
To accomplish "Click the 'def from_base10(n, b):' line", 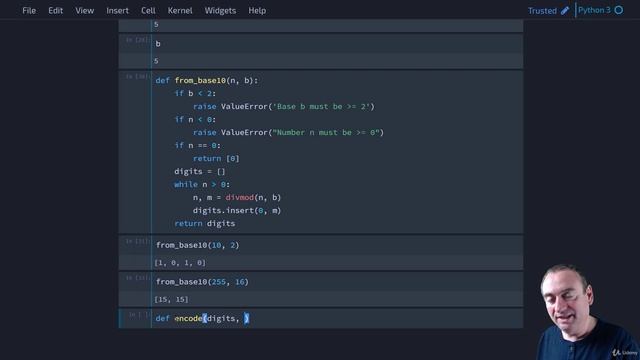I will click(207, 80).
